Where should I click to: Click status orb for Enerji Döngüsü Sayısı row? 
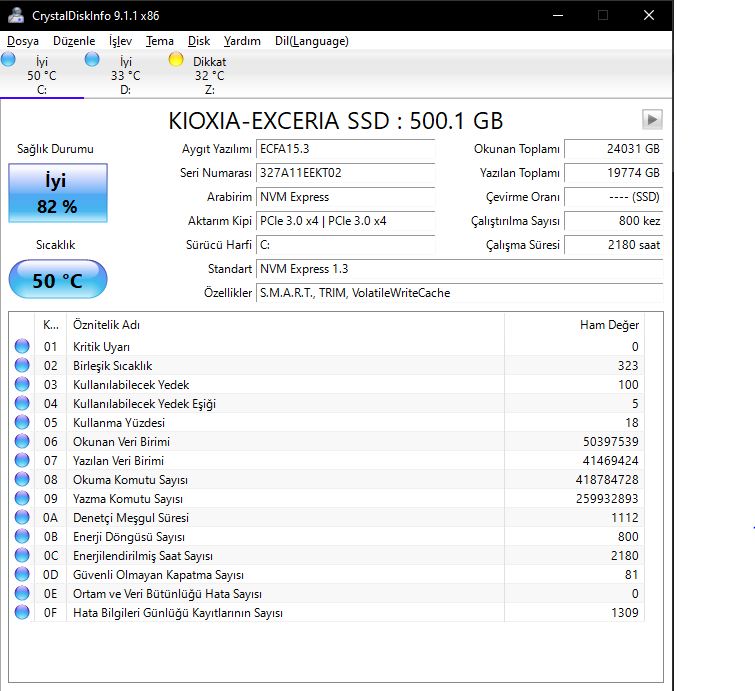tap(22, 536)
